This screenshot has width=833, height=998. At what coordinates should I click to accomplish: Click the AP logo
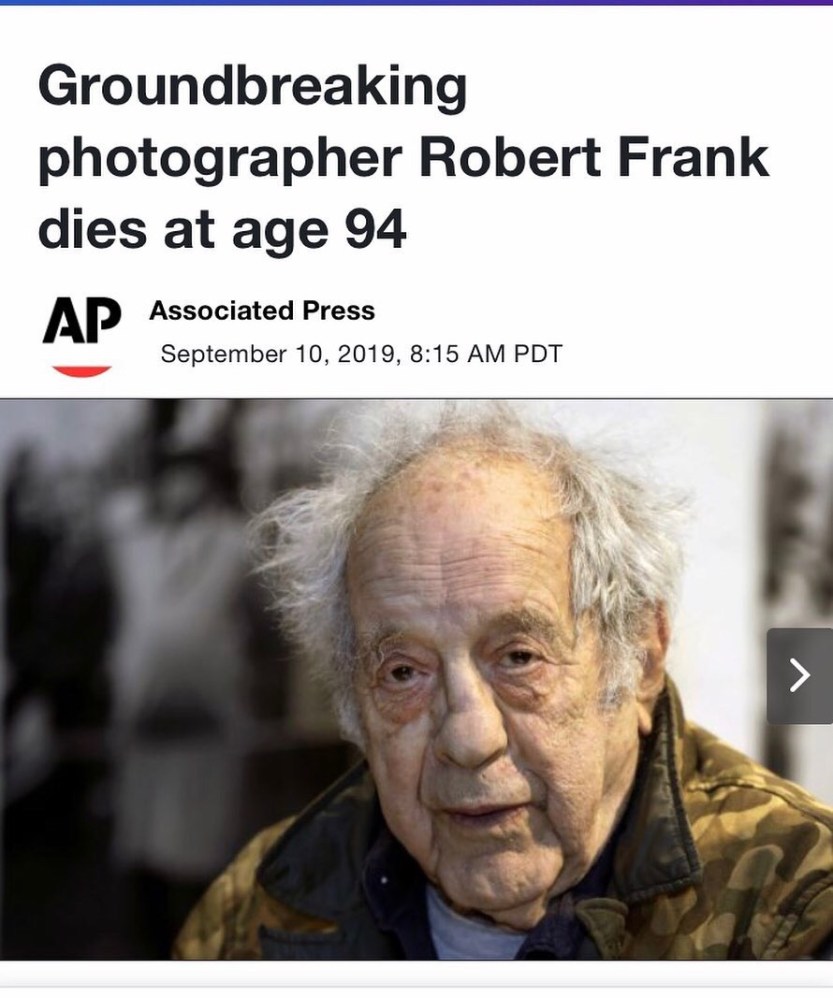tap(81, 320)
